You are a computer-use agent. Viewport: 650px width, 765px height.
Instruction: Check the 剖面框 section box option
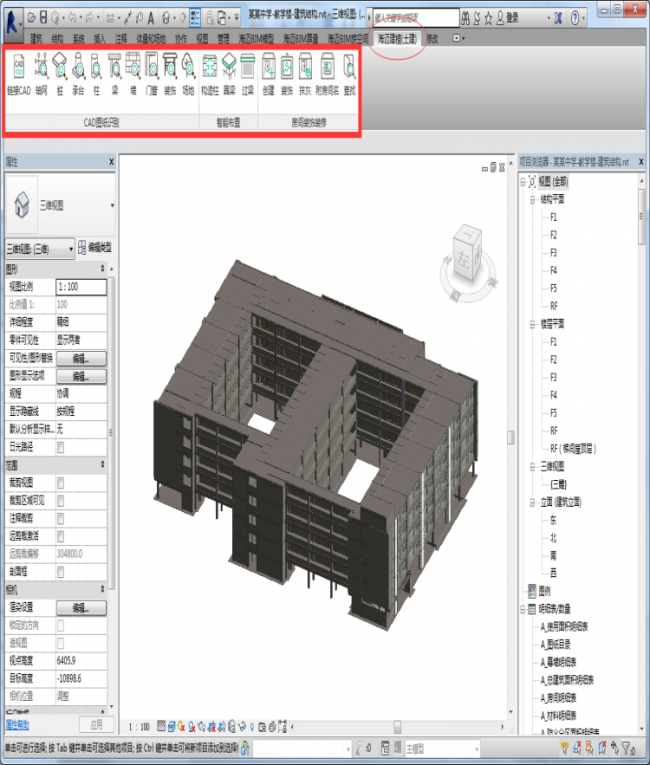click(x=62, y=572)
